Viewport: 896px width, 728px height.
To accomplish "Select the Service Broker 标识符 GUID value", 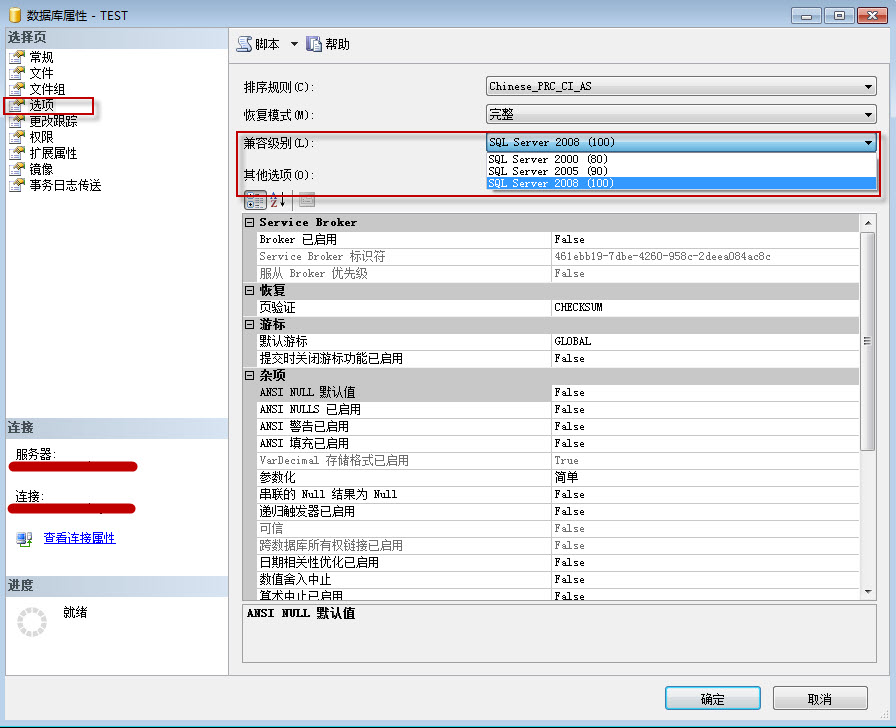I will click(705, 257).
